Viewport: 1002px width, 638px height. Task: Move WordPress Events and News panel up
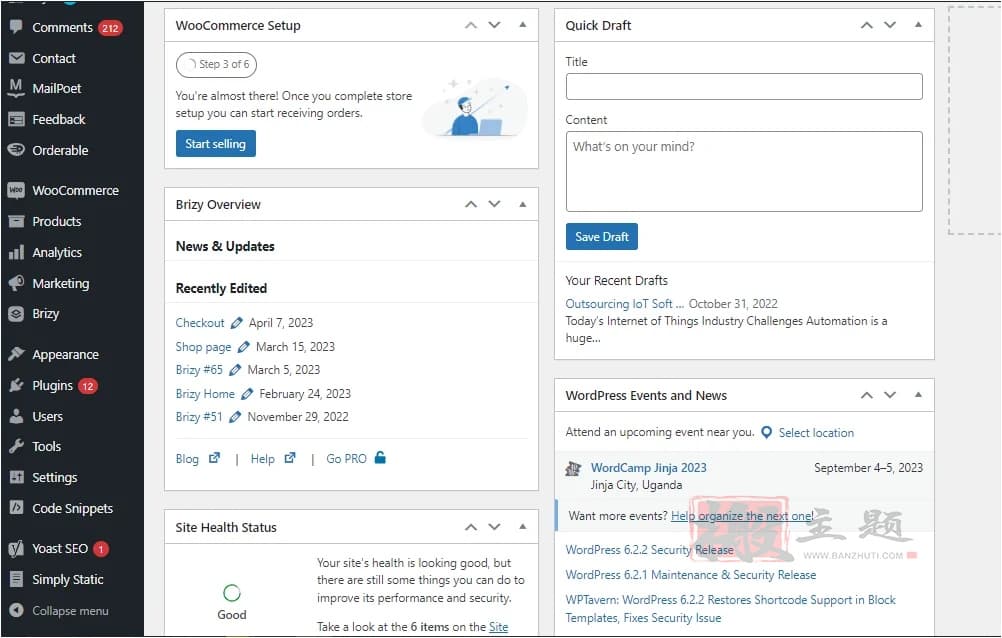pyautogui.click(x=867, y=396)
